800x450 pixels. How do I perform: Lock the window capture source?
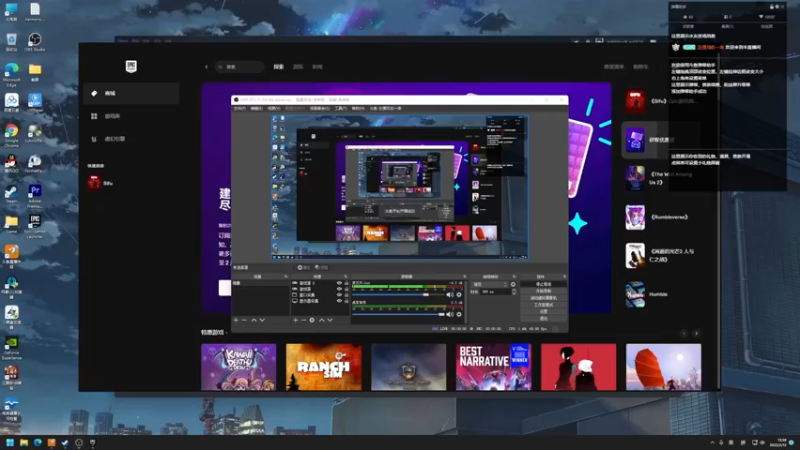click(x=346, y=295)
